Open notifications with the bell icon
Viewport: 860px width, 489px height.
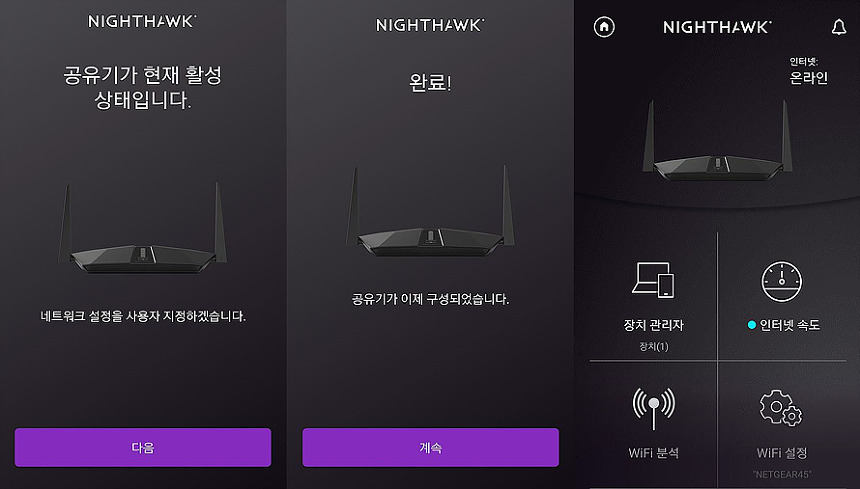pos(839,27)
